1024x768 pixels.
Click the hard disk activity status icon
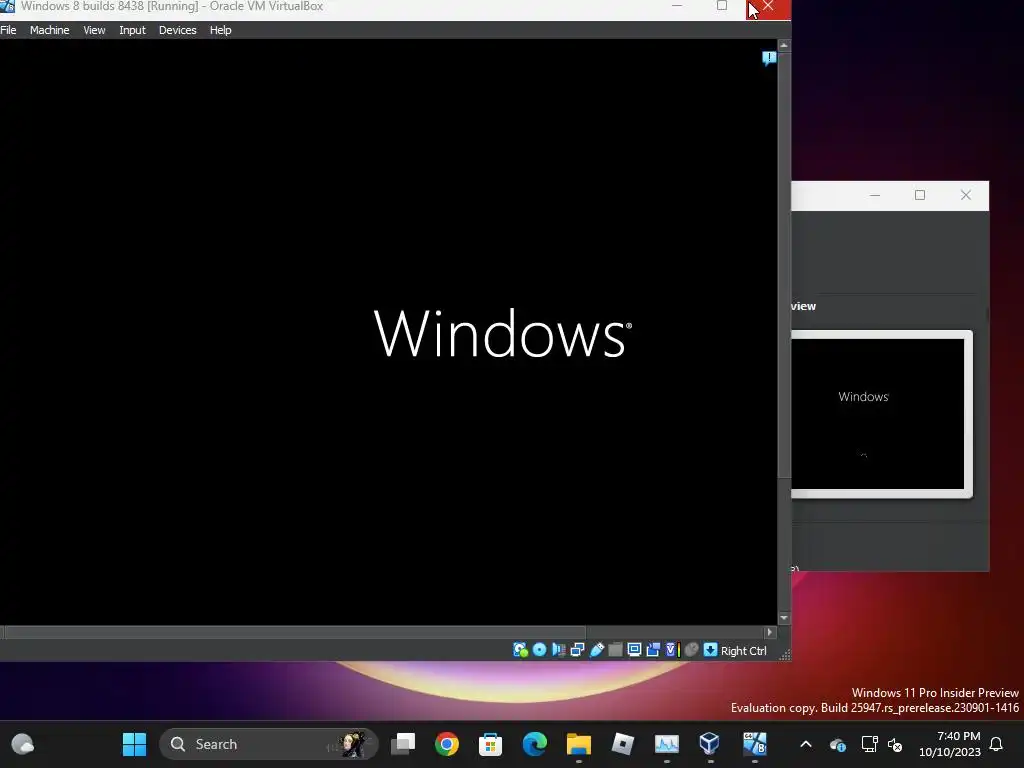[x=520, y=650]
